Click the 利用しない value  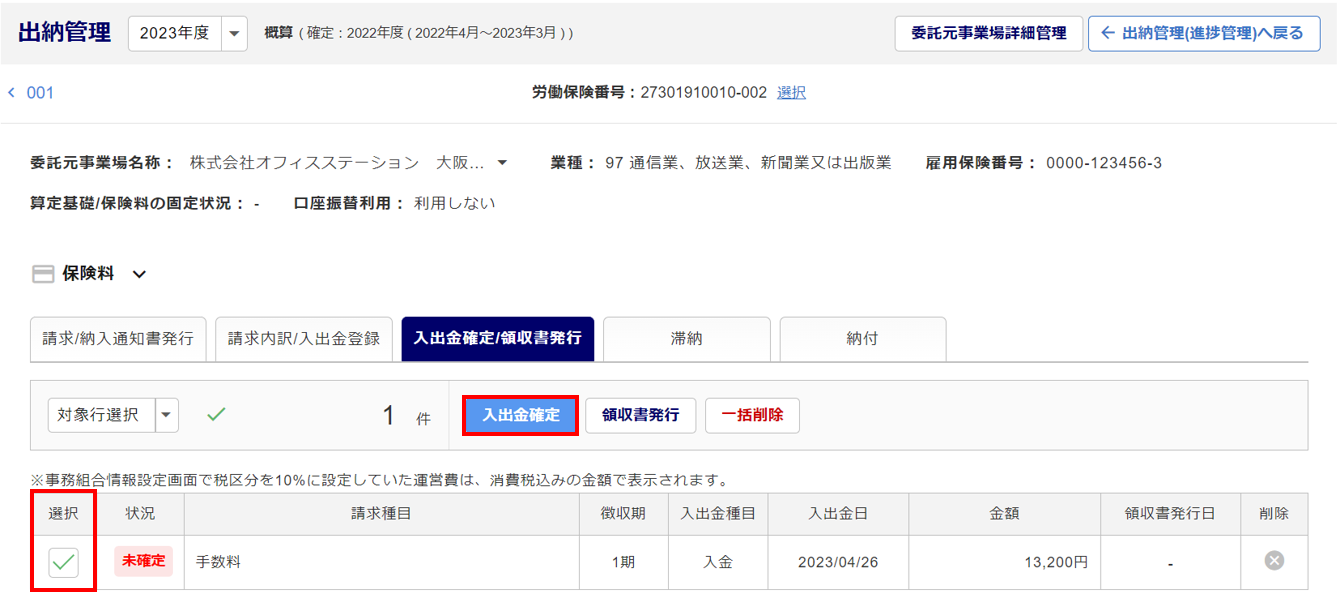tap(455, 203)
